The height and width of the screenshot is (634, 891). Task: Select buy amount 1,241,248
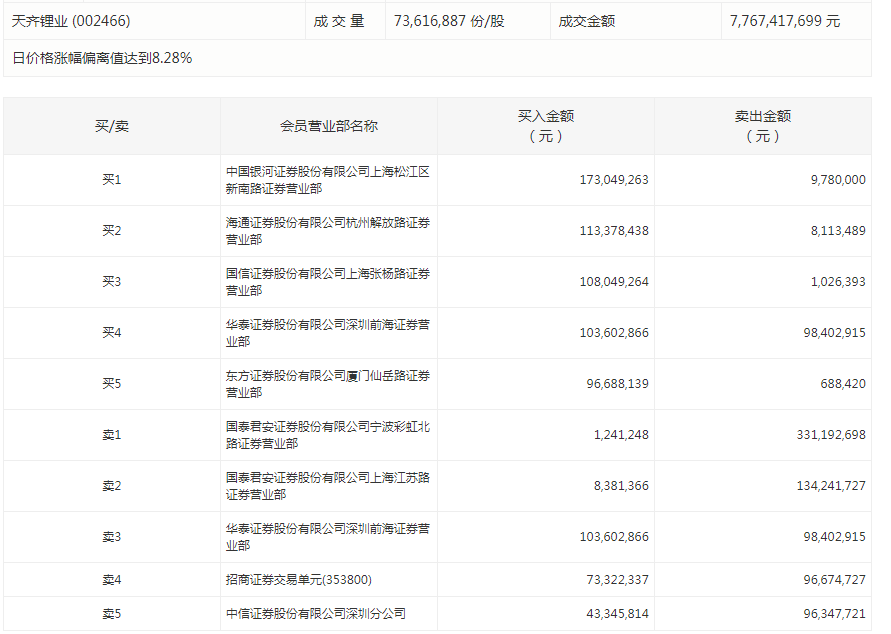click(621, 435)
